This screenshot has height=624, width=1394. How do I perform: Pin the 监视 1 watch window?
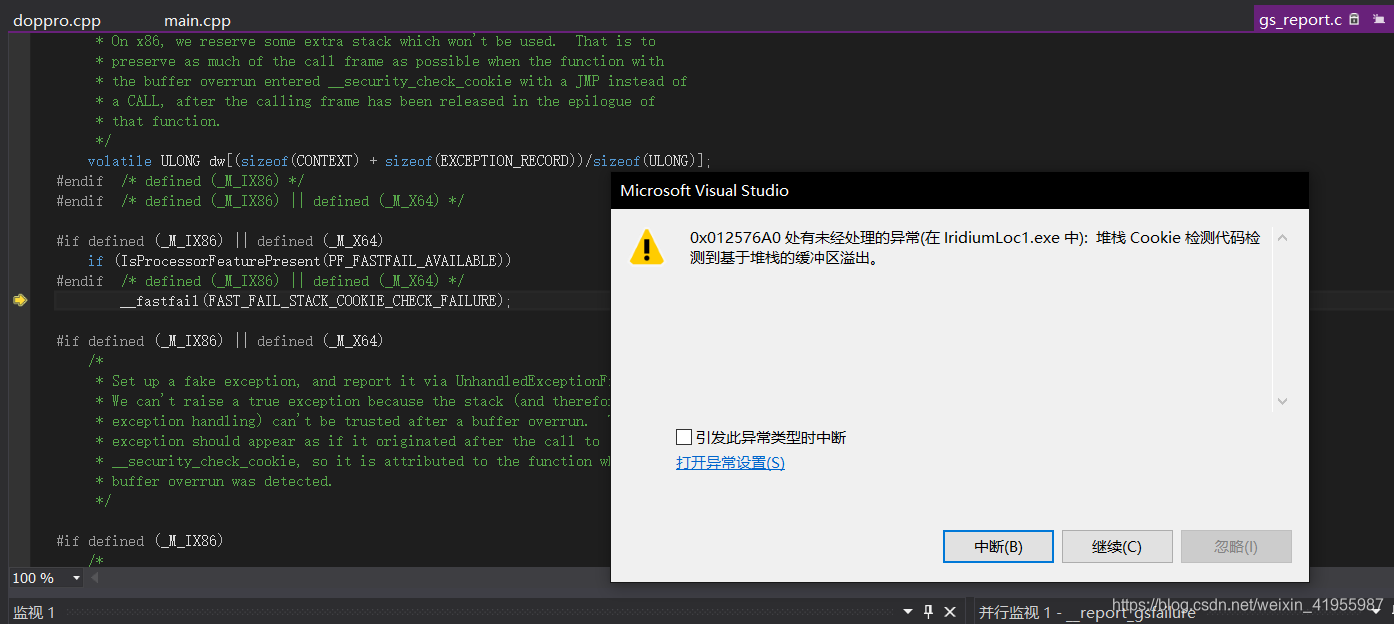click(929, 611)
